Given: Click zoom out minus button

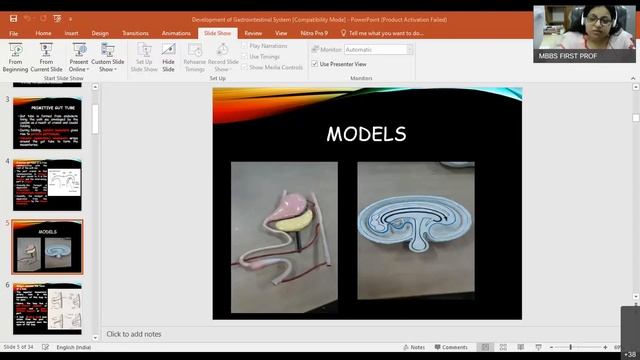Looking at the screenshot, I should 551,347.
